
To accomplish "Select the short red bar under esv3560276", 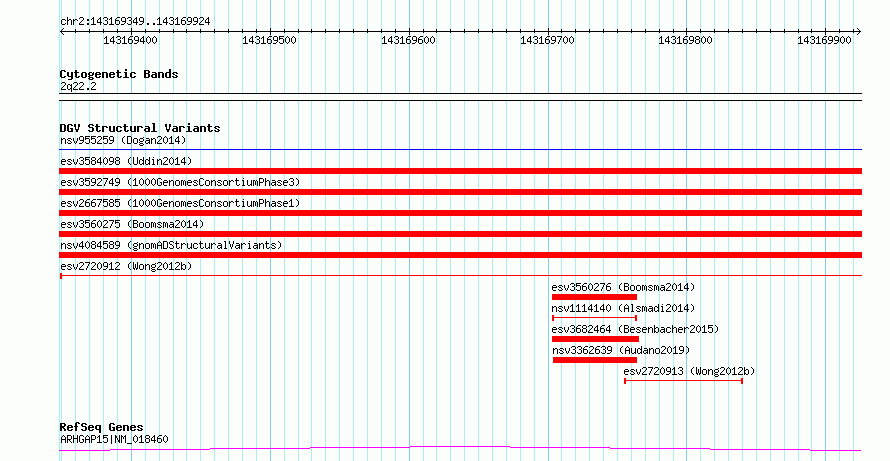I will tap(594, 297).
